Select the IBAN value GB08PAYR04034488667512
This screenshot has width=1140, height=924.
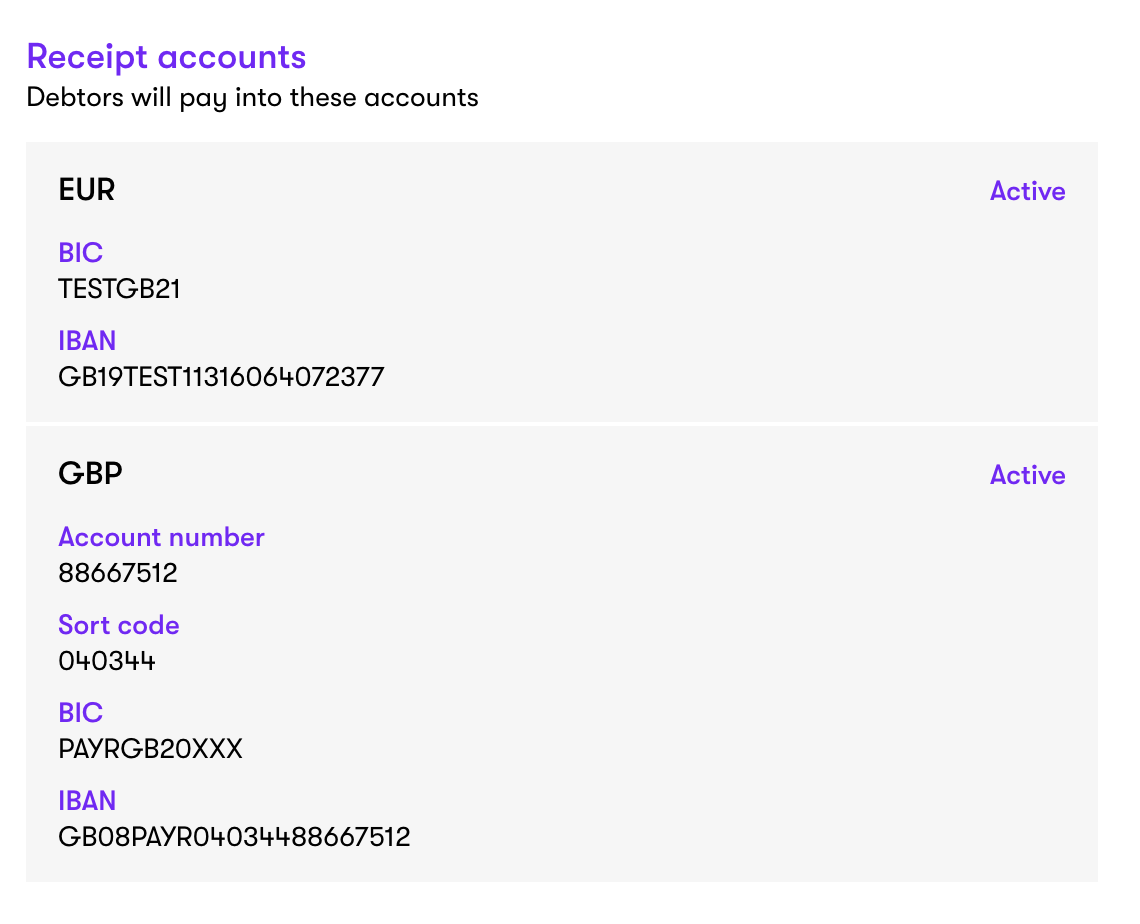(234, 837)
